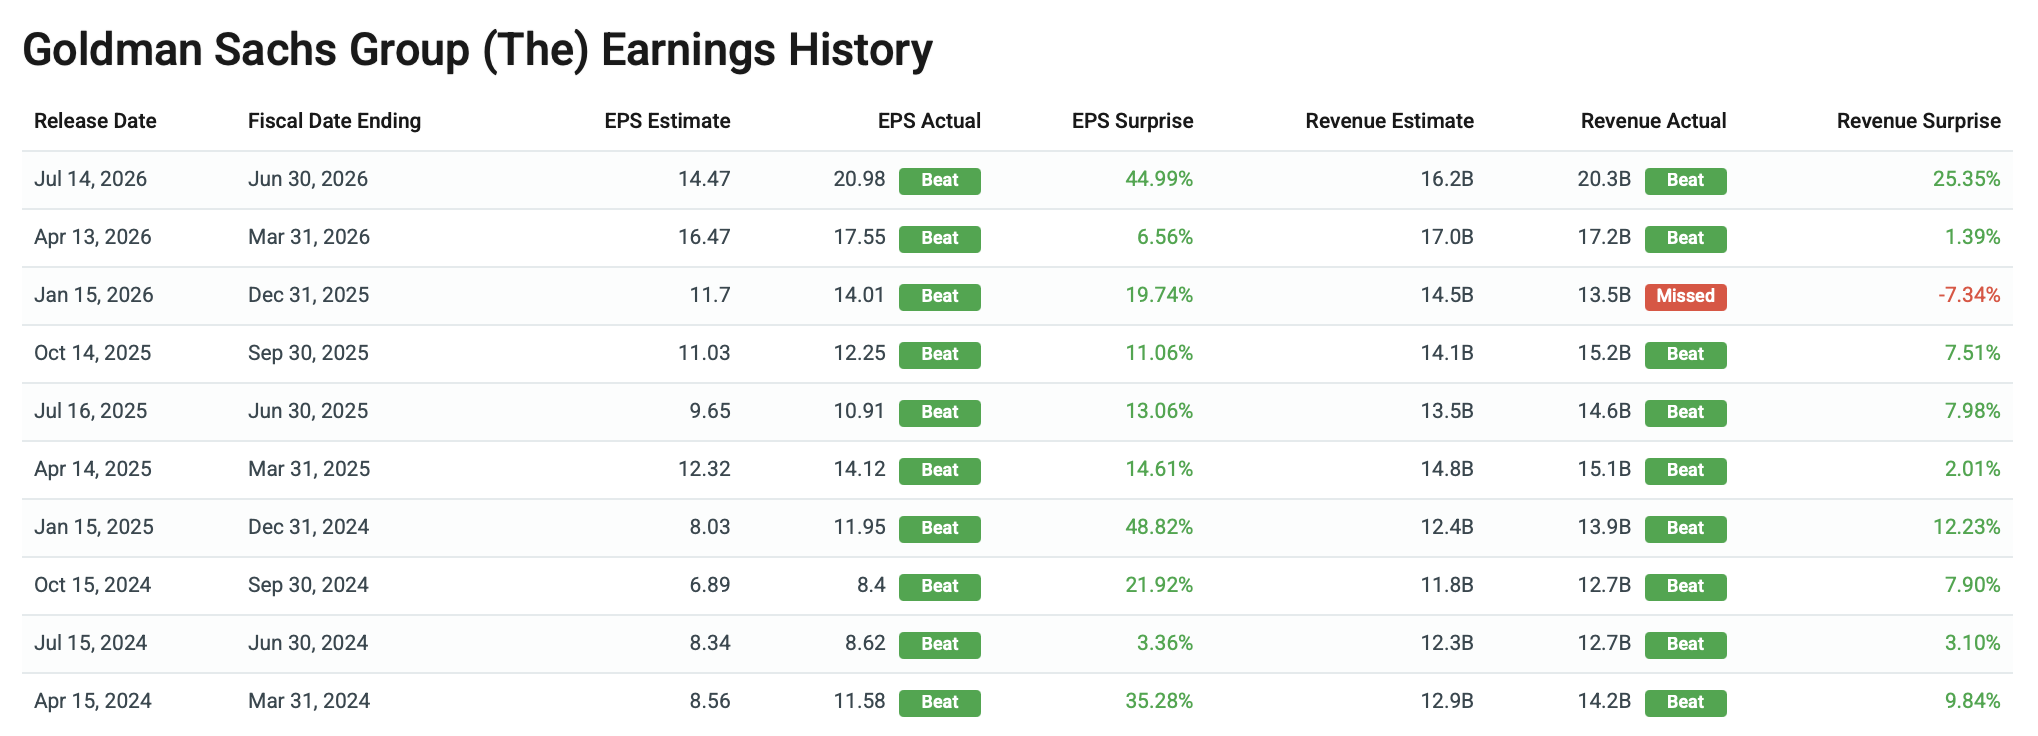Click the Jun 30, 2026 fiscal date
The width and height of the screenshot is (2038, 736).
(308, 179)
